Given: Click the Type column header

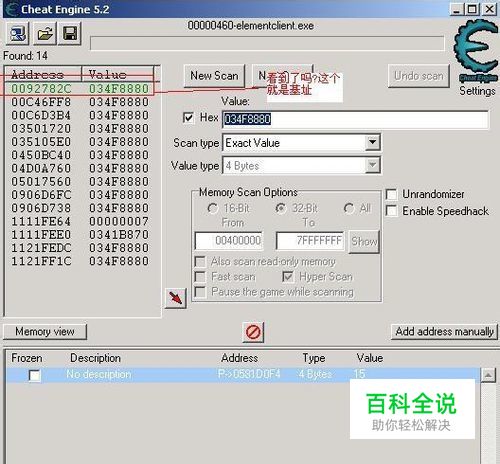Looking at the screenshot, I should [x=314, y=358].
